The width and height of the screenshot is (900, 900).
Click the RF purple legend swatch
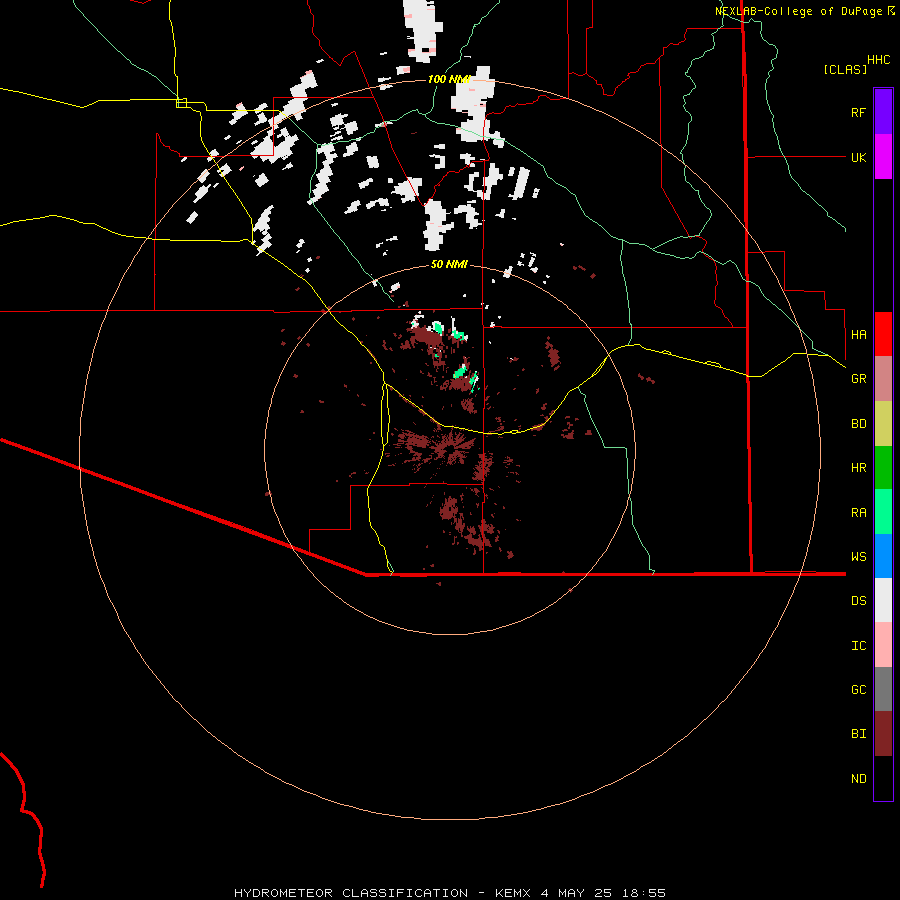(x=883, y=112)
